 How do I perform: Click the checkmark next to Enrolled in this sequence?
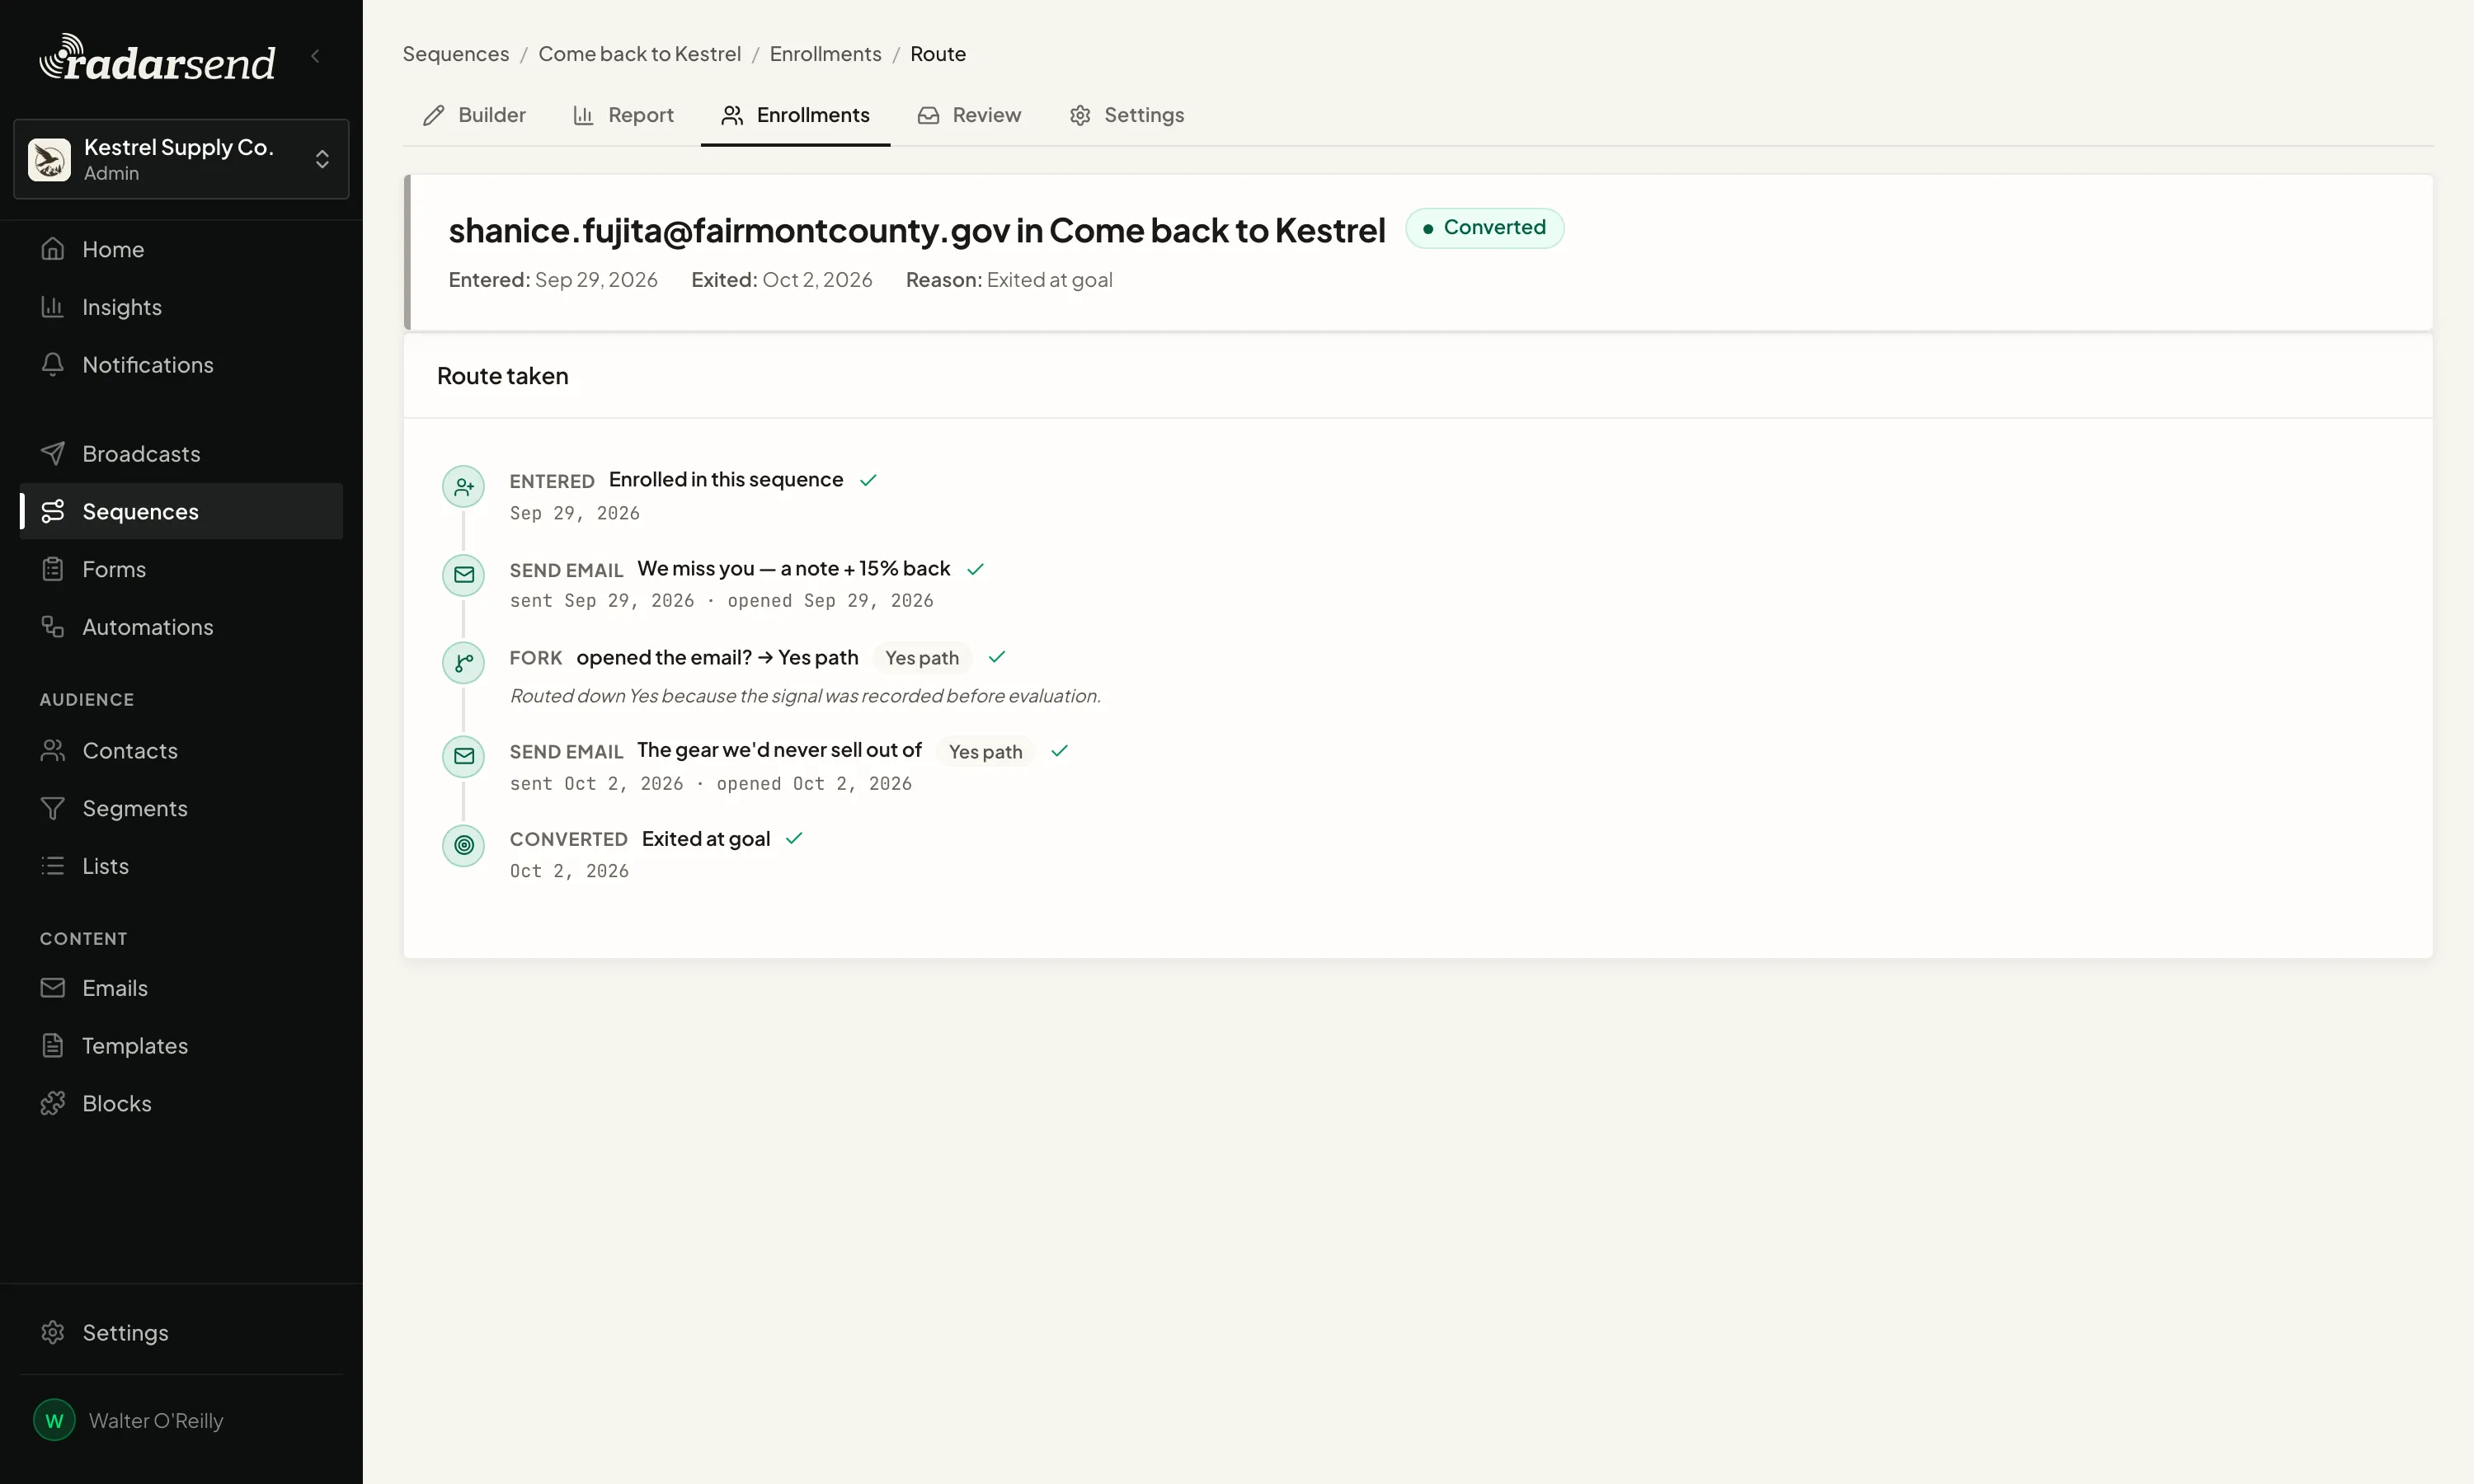pos(868,480)
